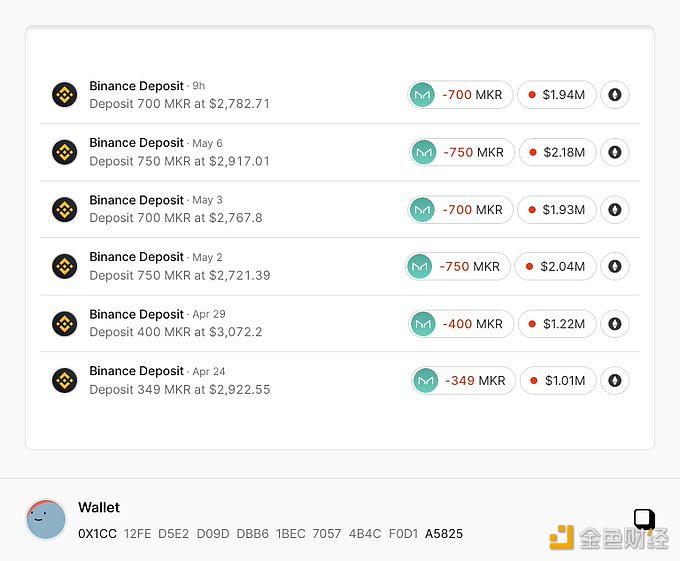Click -700 MKR pill on May 3 row
The width and height of the screenshot is (680, 561).
(460, 210)
